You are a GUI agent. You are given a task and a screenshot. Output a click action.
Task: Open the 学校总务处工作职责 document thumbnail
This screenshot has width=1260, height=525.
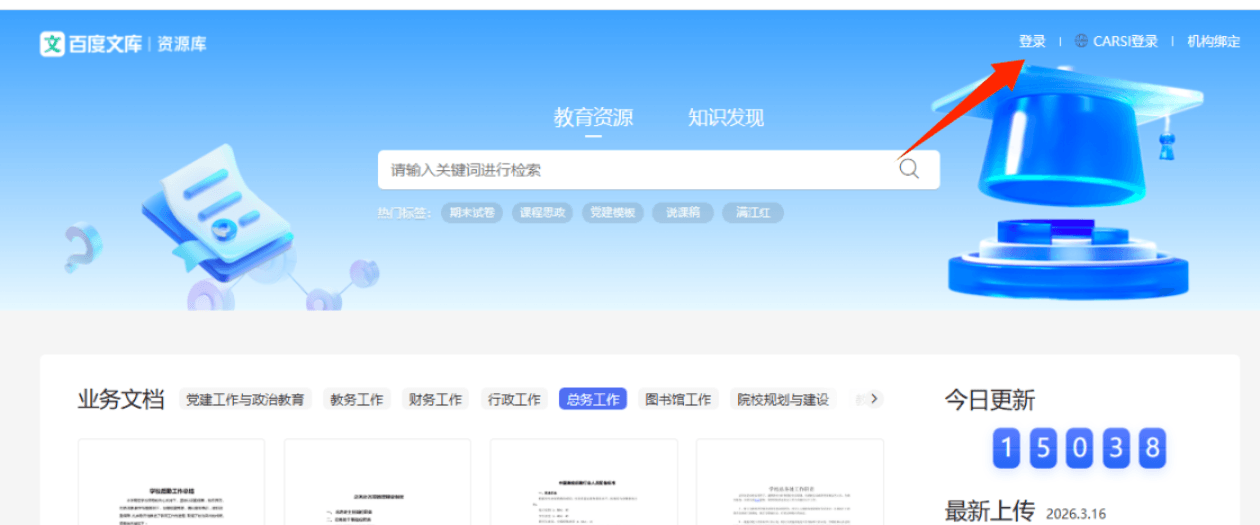point(790,482)
